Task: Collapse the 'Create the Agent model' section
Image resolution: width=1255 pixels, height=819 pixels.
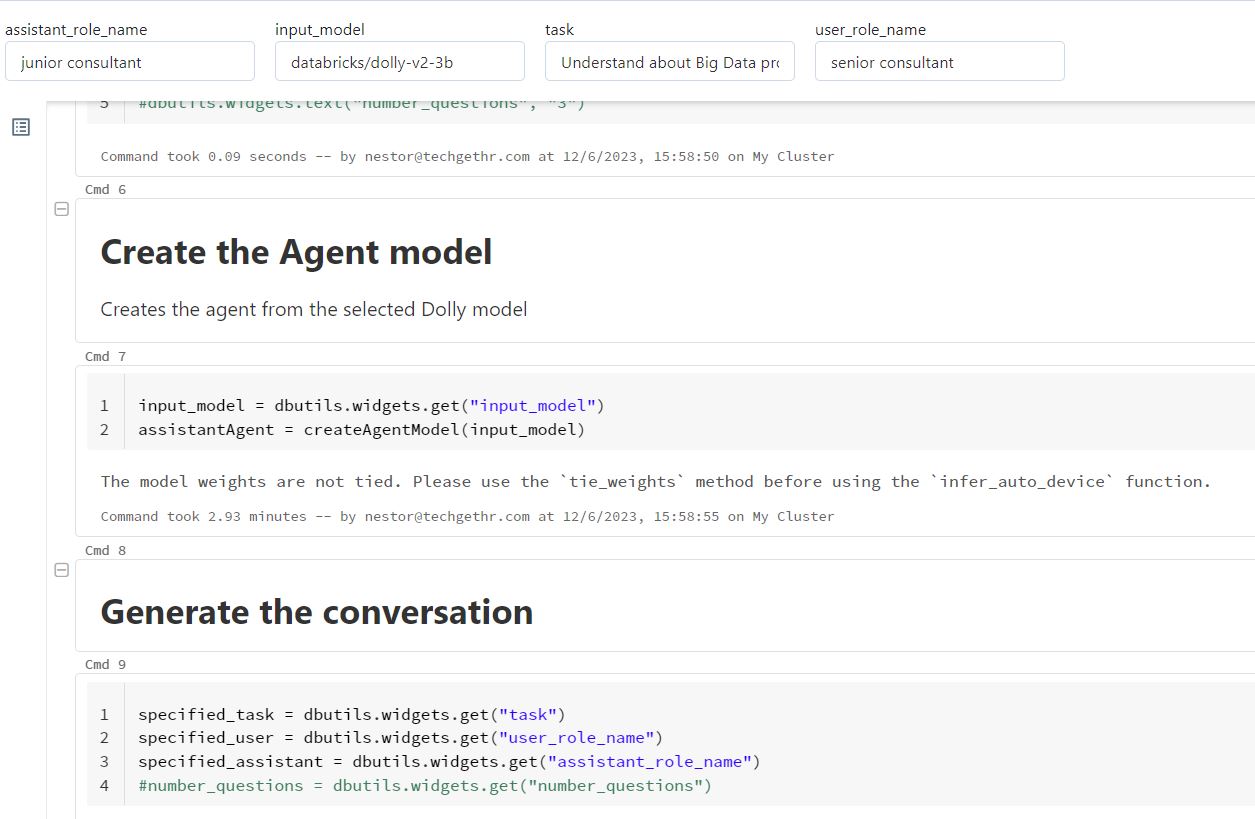Action: 61,209
